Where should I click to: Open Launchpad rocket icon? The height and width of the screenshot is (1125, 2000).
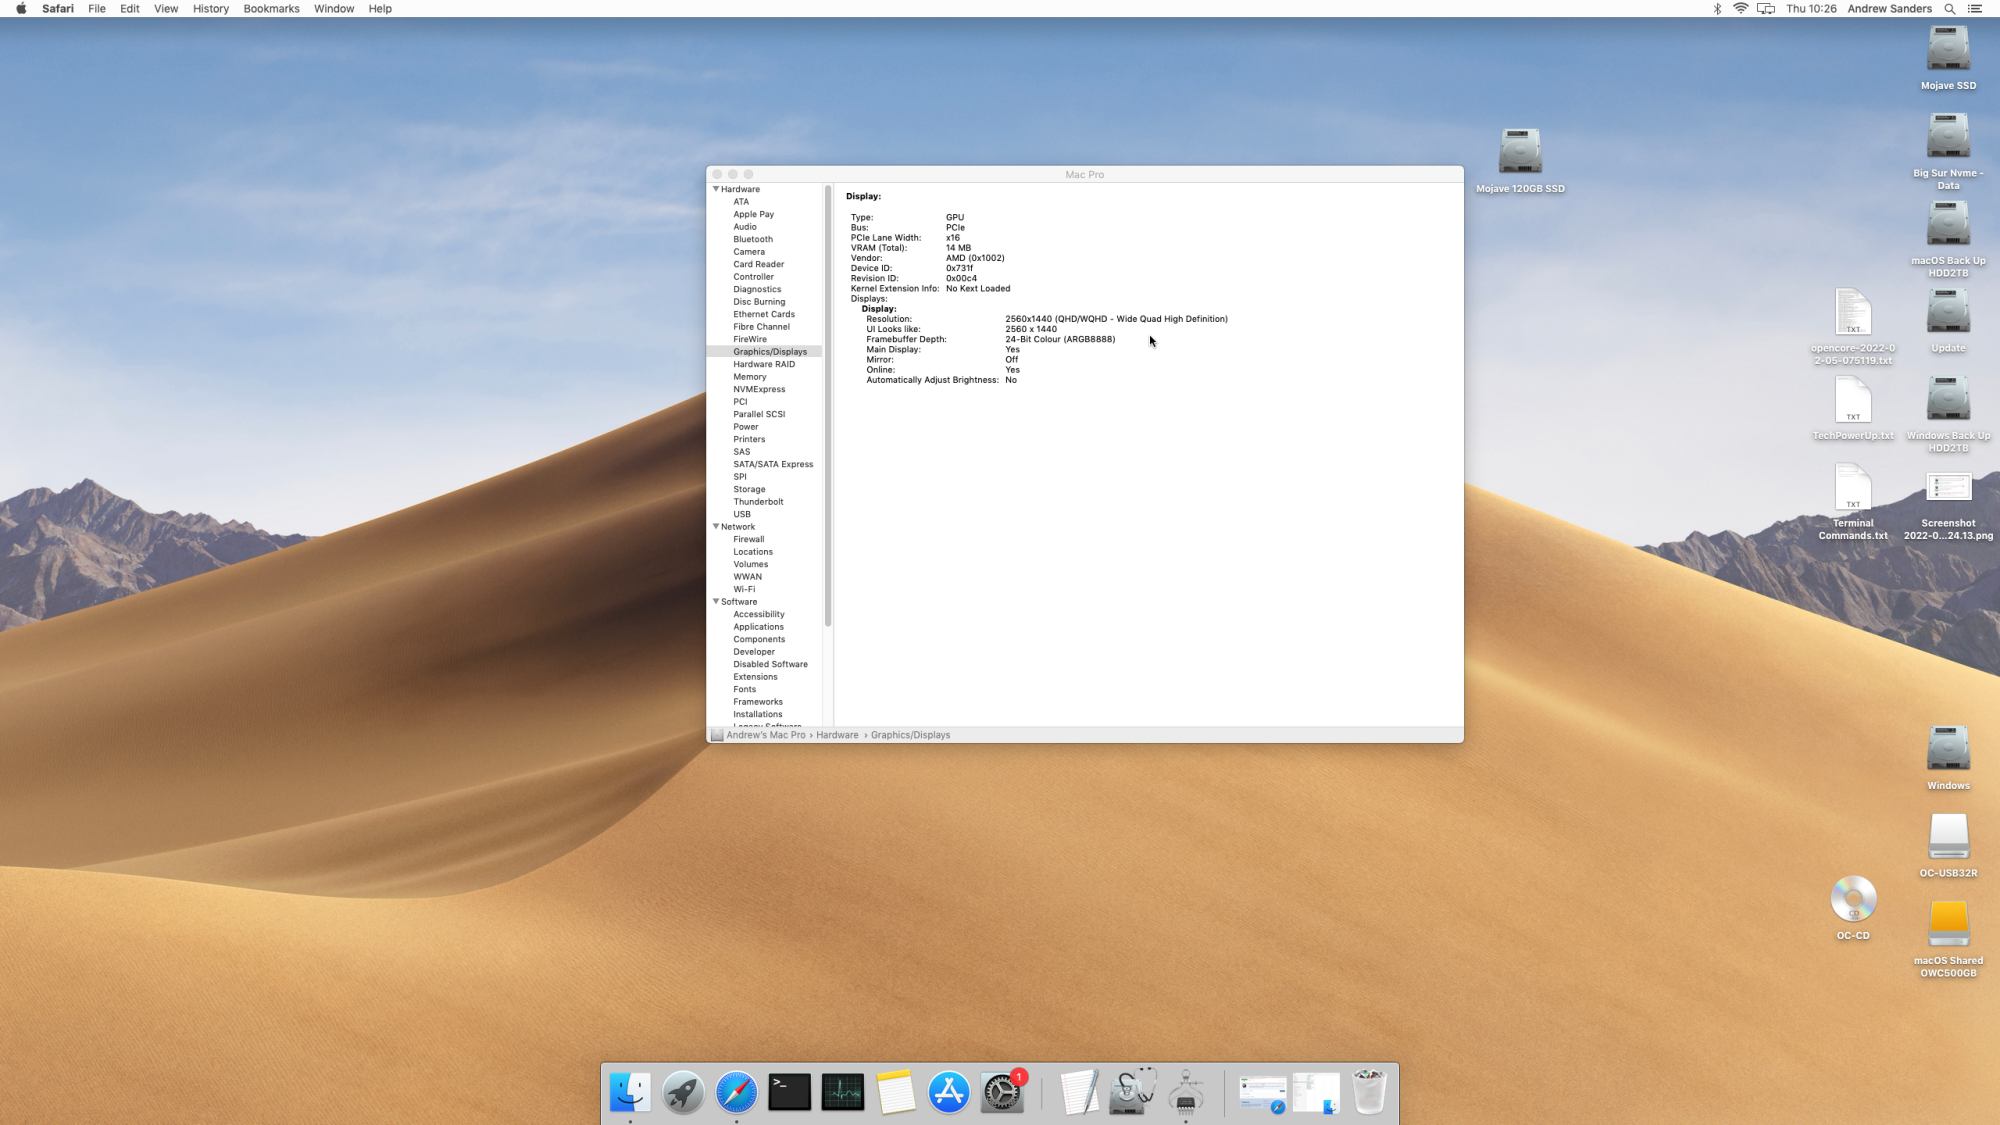click(683, 1092)
